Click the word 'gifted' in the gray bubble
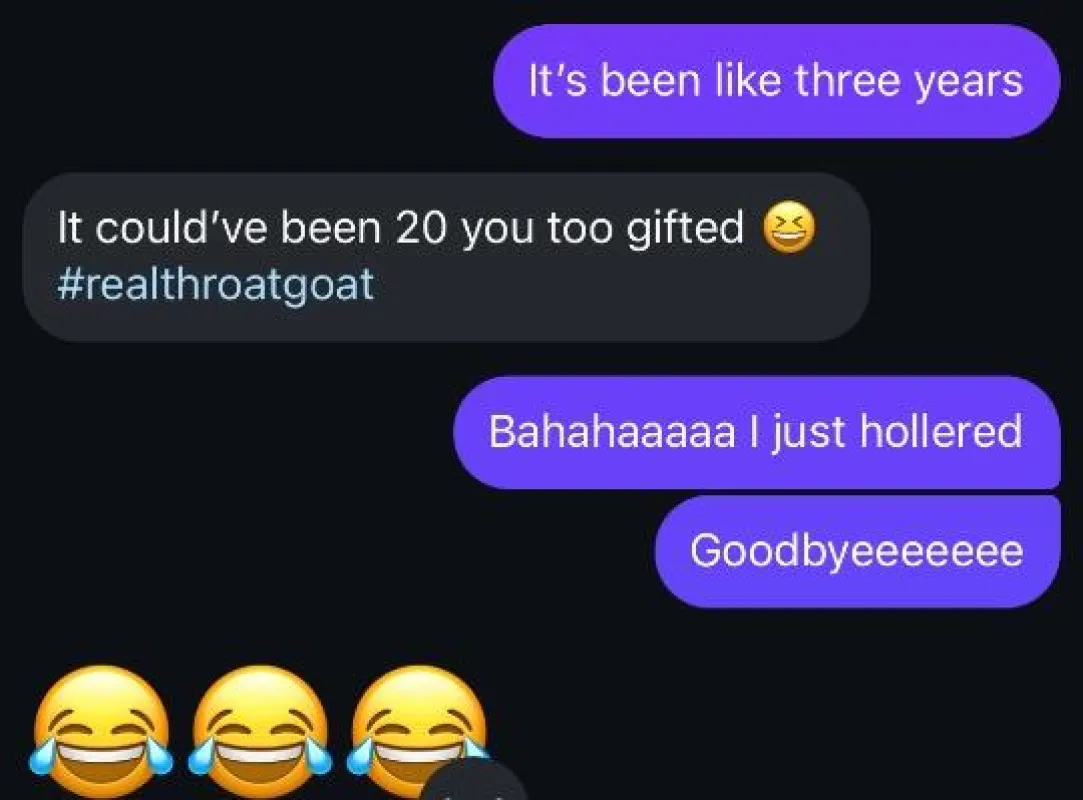This screenshot has height=800, width=1083. tap(684, 229)
